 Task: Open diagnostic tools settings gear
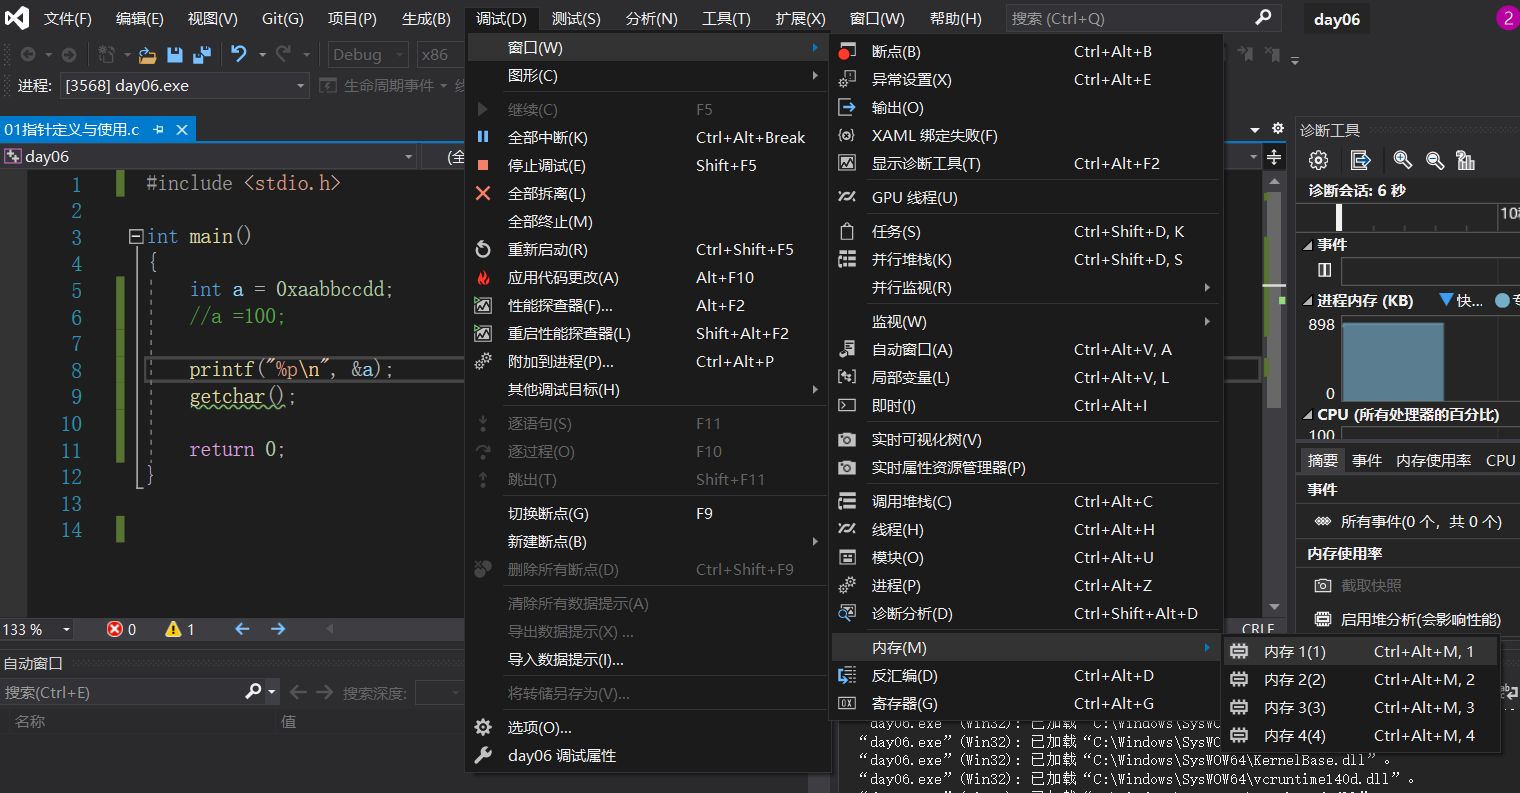(1318, 160)
